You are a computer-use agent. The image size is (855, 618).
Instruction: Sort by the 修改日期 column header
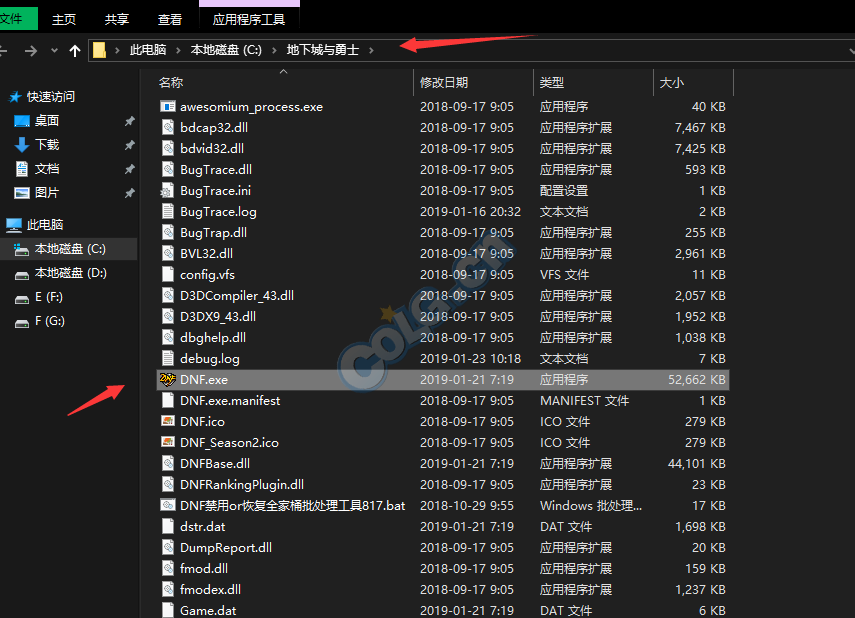[444, 83]
